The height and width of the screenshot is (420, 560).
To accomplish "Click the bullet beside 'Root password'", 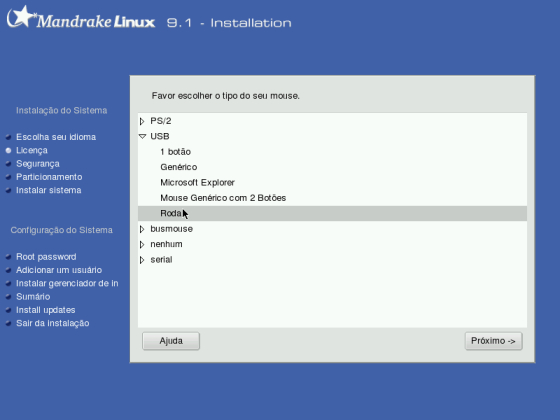I will click(x=9, y=257).
